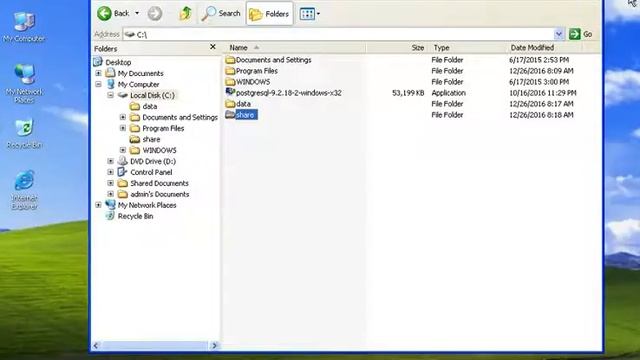The height and width of the screenshot is (360, 640).
Task: Select Recycle Bin desktop icon
Action: (24, 134)
